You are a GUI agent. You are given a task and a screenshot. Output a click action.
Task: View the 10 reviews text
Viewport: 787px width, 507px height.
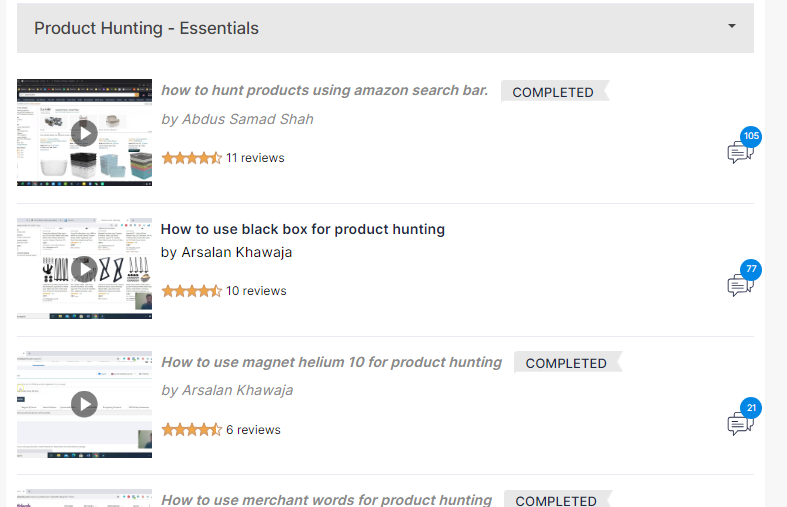(256, 291)
